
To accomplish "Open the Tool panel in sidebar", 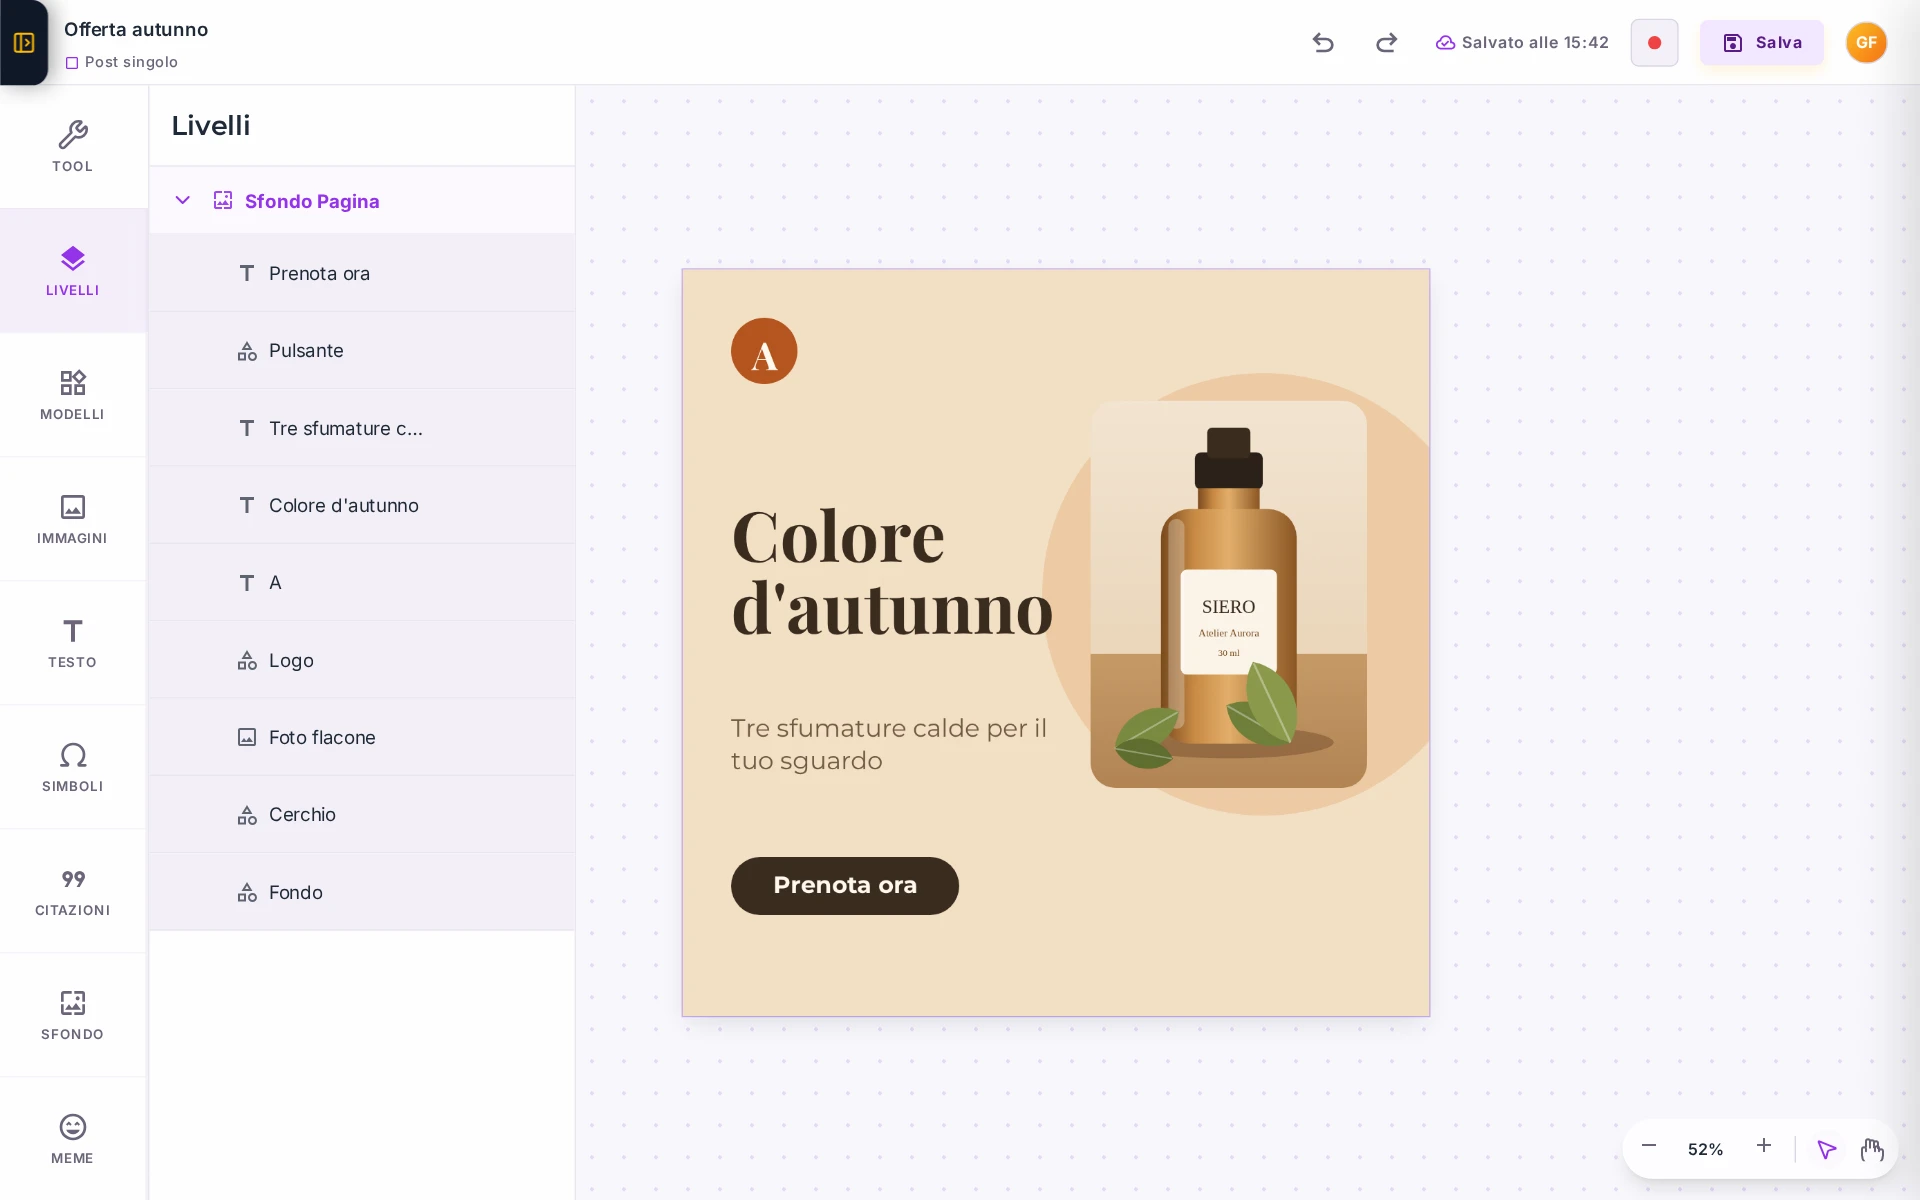I will pos(72,147).
